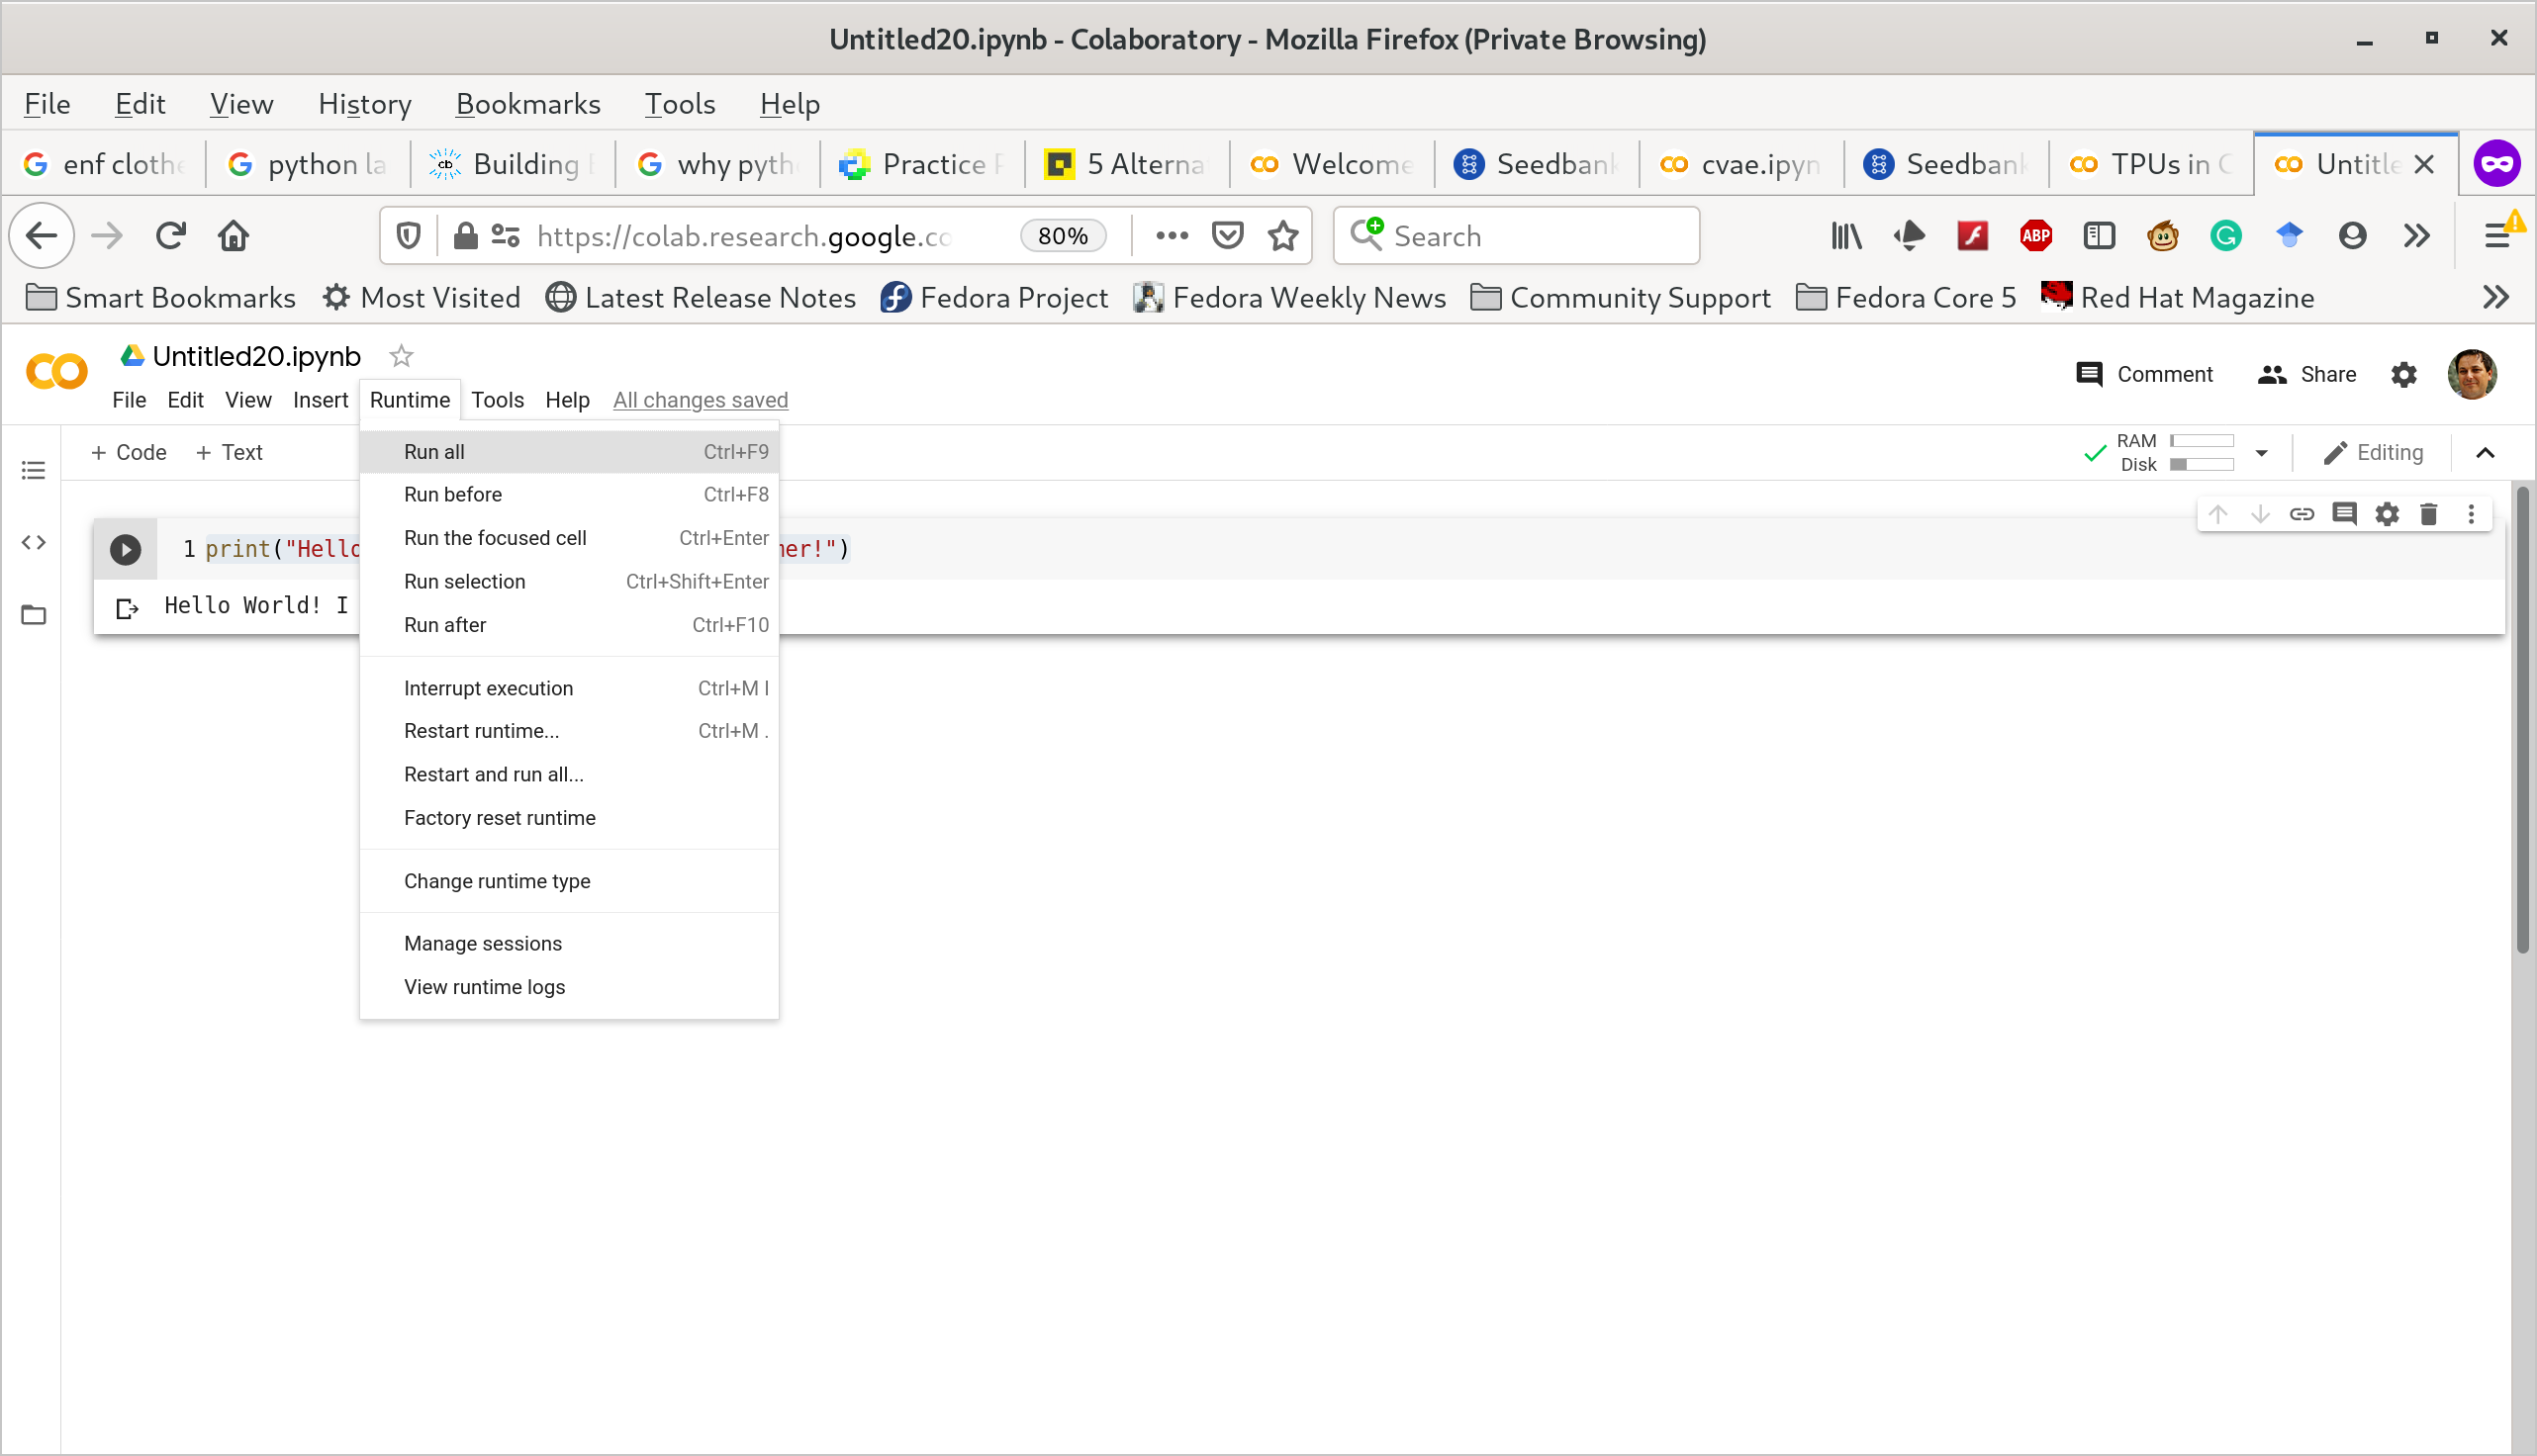The image size is (2537, 1456).
Task: Toggle Editing mode pencil button
Action: click(2372, 452)
